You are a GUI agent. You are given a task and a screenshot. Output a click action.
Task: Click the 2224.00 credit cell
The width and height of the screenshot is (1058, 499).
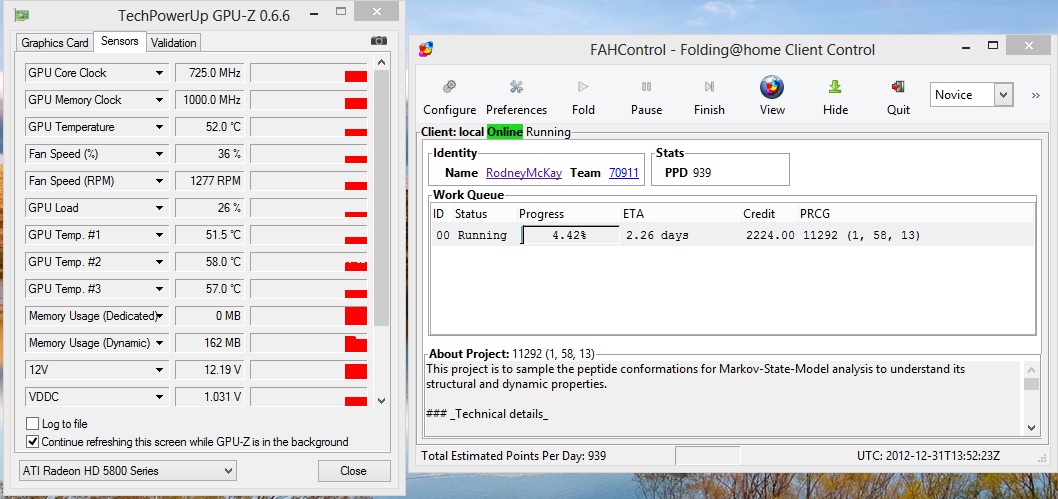(x=770, y=235)
